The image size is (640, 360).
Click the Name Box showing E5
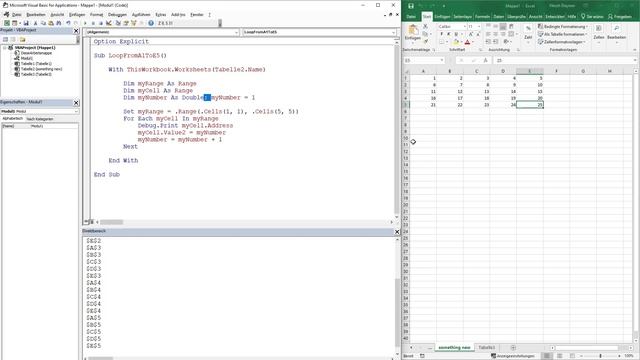point(423,60)
